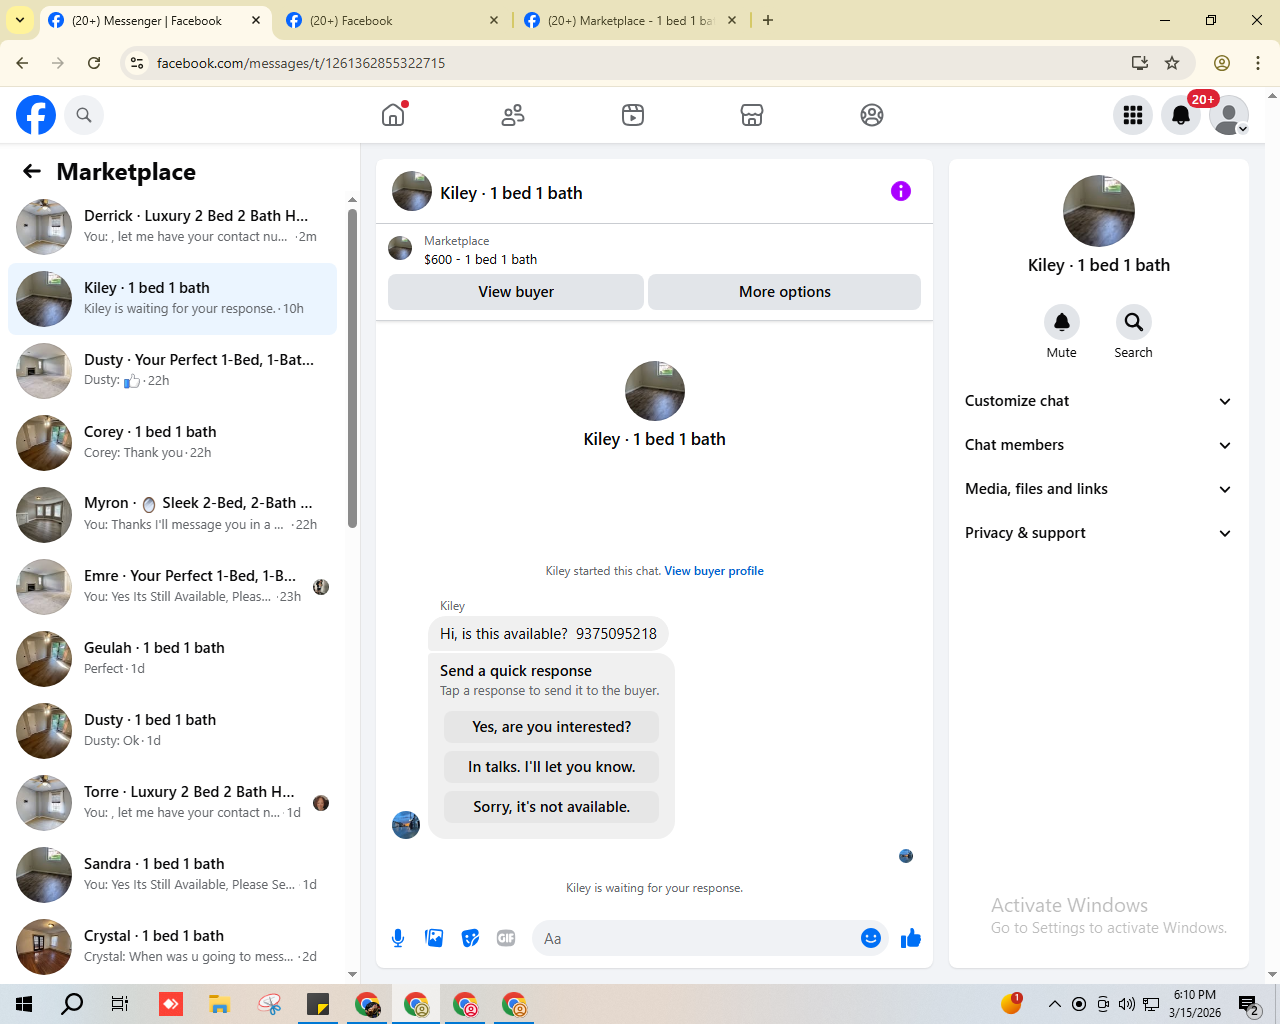
Task: Open Dusty Your Perfect 1-Bed chat
Action: tap(172, 371)
